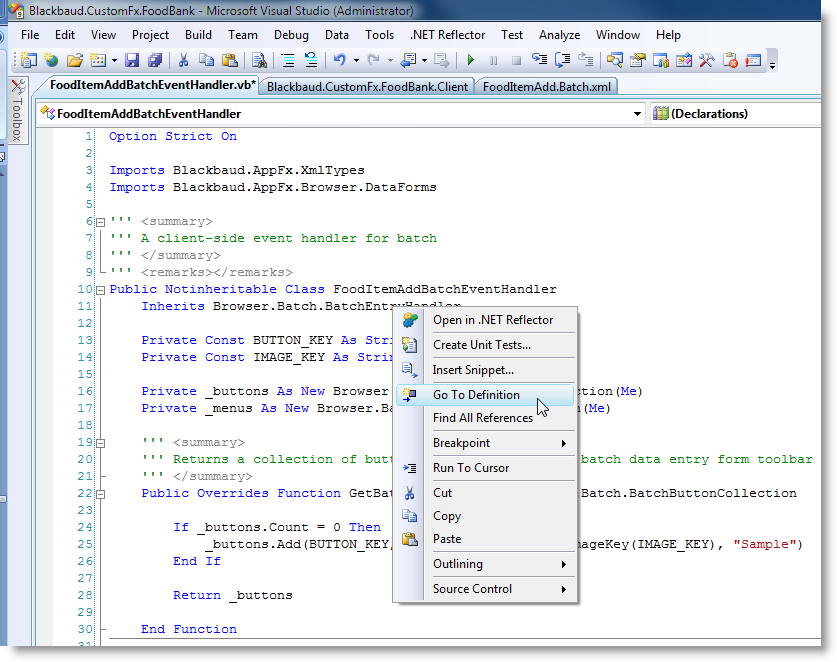Save the current file with floppy icon
Image resolution: width=837 pixels, height=662 pixels.
(x=132, y=60)
